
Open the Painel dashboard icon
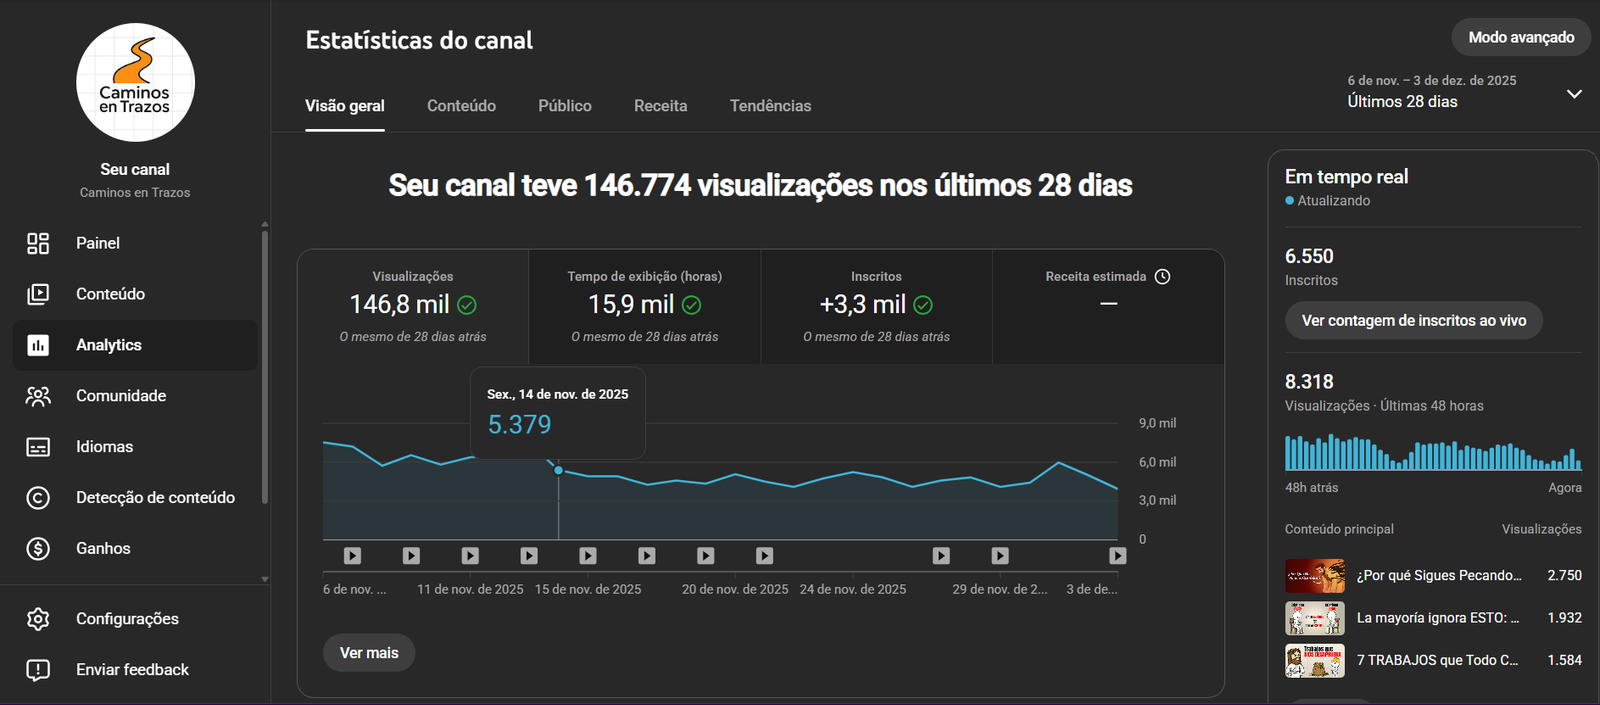(38, 243)
